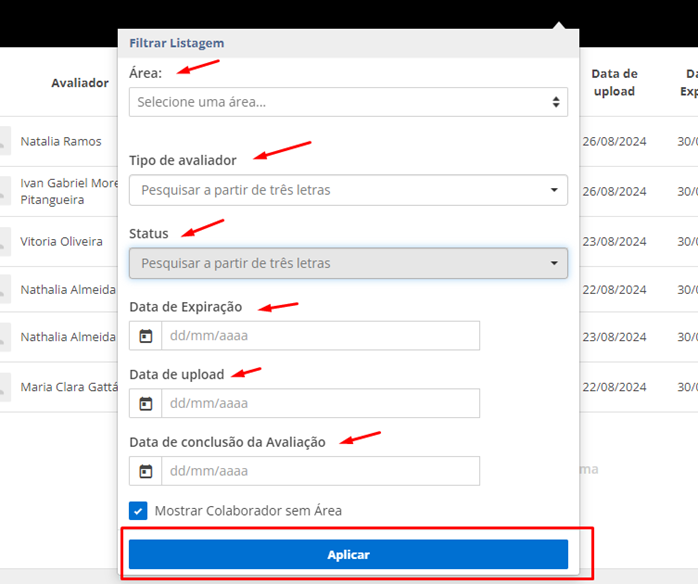The image size is (698, 584).
Task: Open the Área select dropdown
Action: click(348, 102)
